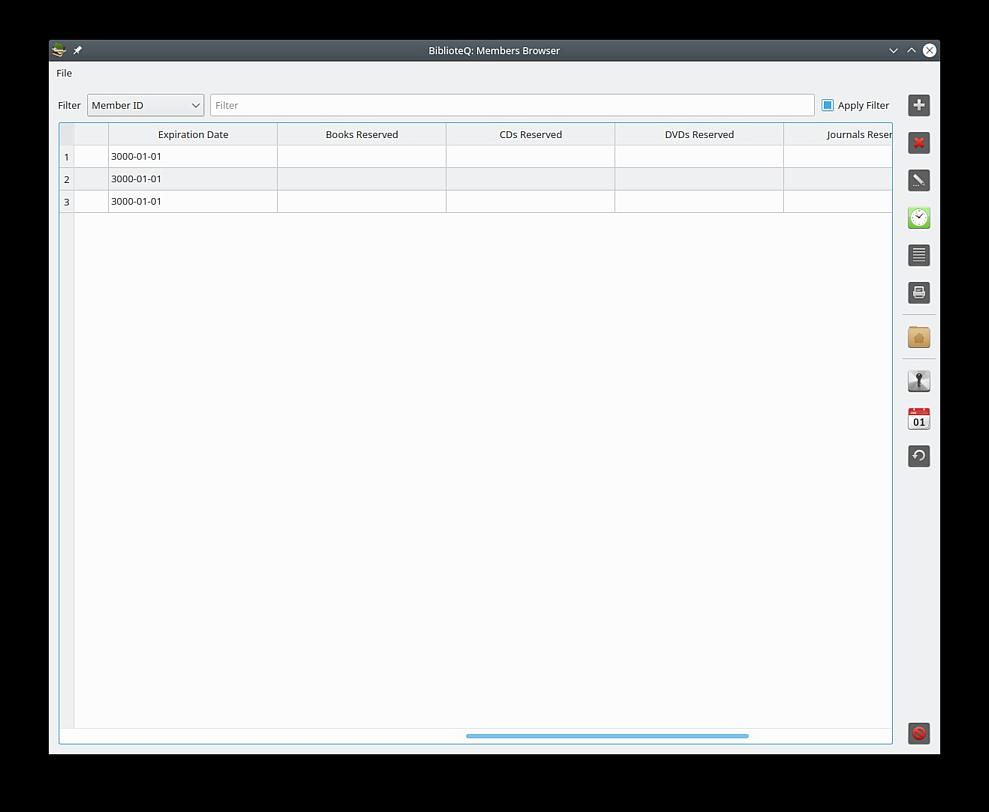
Task: Select row 2 header in table
Action: click(67, 179)
